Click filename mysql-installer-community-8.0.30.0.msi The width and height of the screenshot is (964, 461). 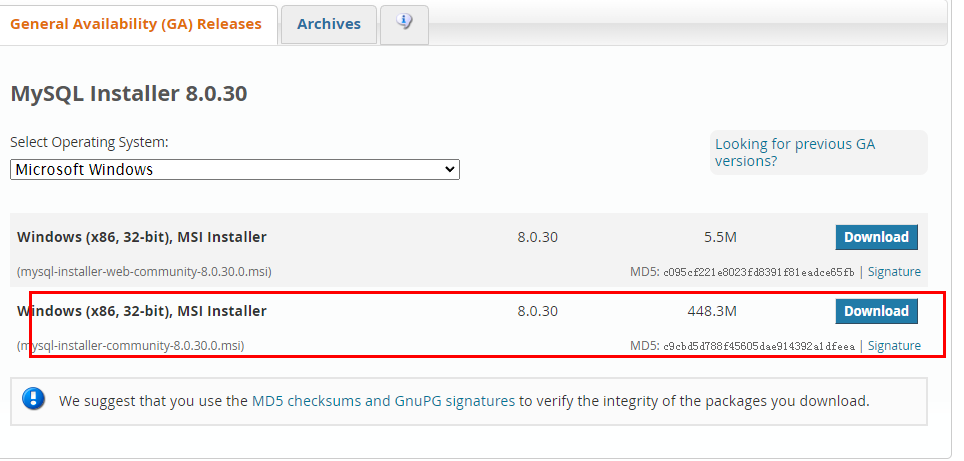[130, 346]
